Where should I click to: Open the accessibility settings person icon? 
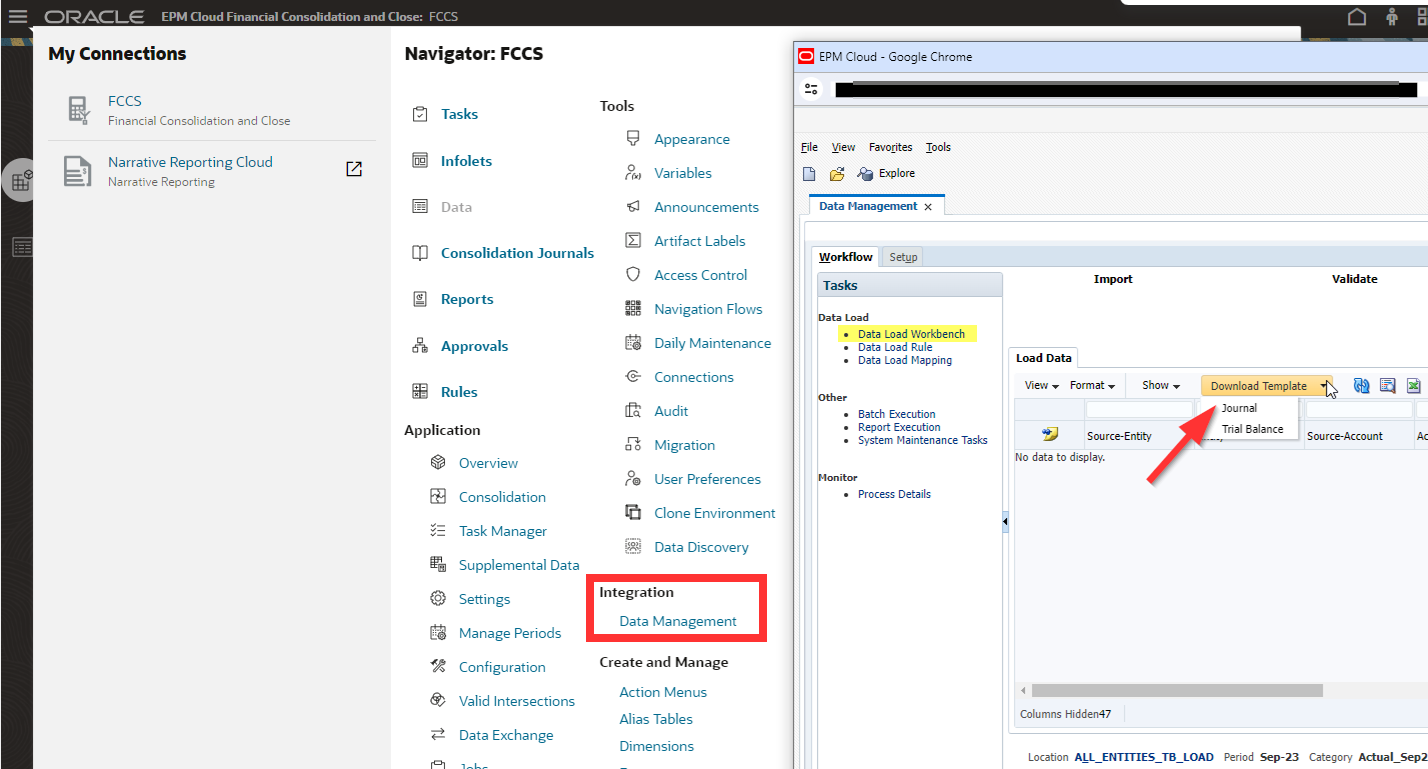pos(1391,17)
